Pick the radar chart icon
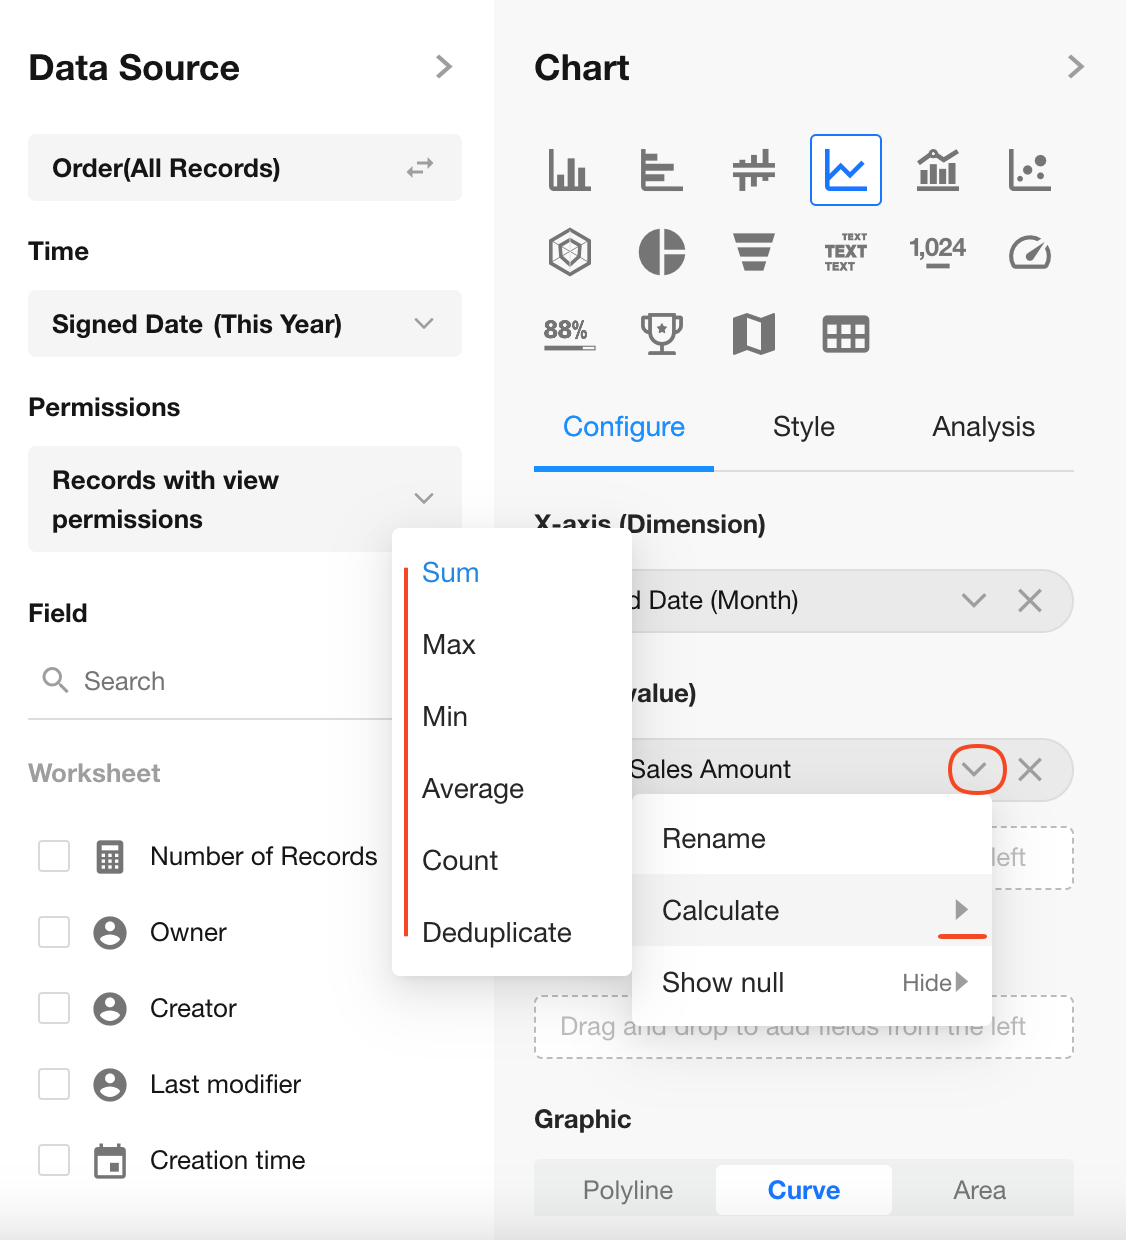 [570, 251]
